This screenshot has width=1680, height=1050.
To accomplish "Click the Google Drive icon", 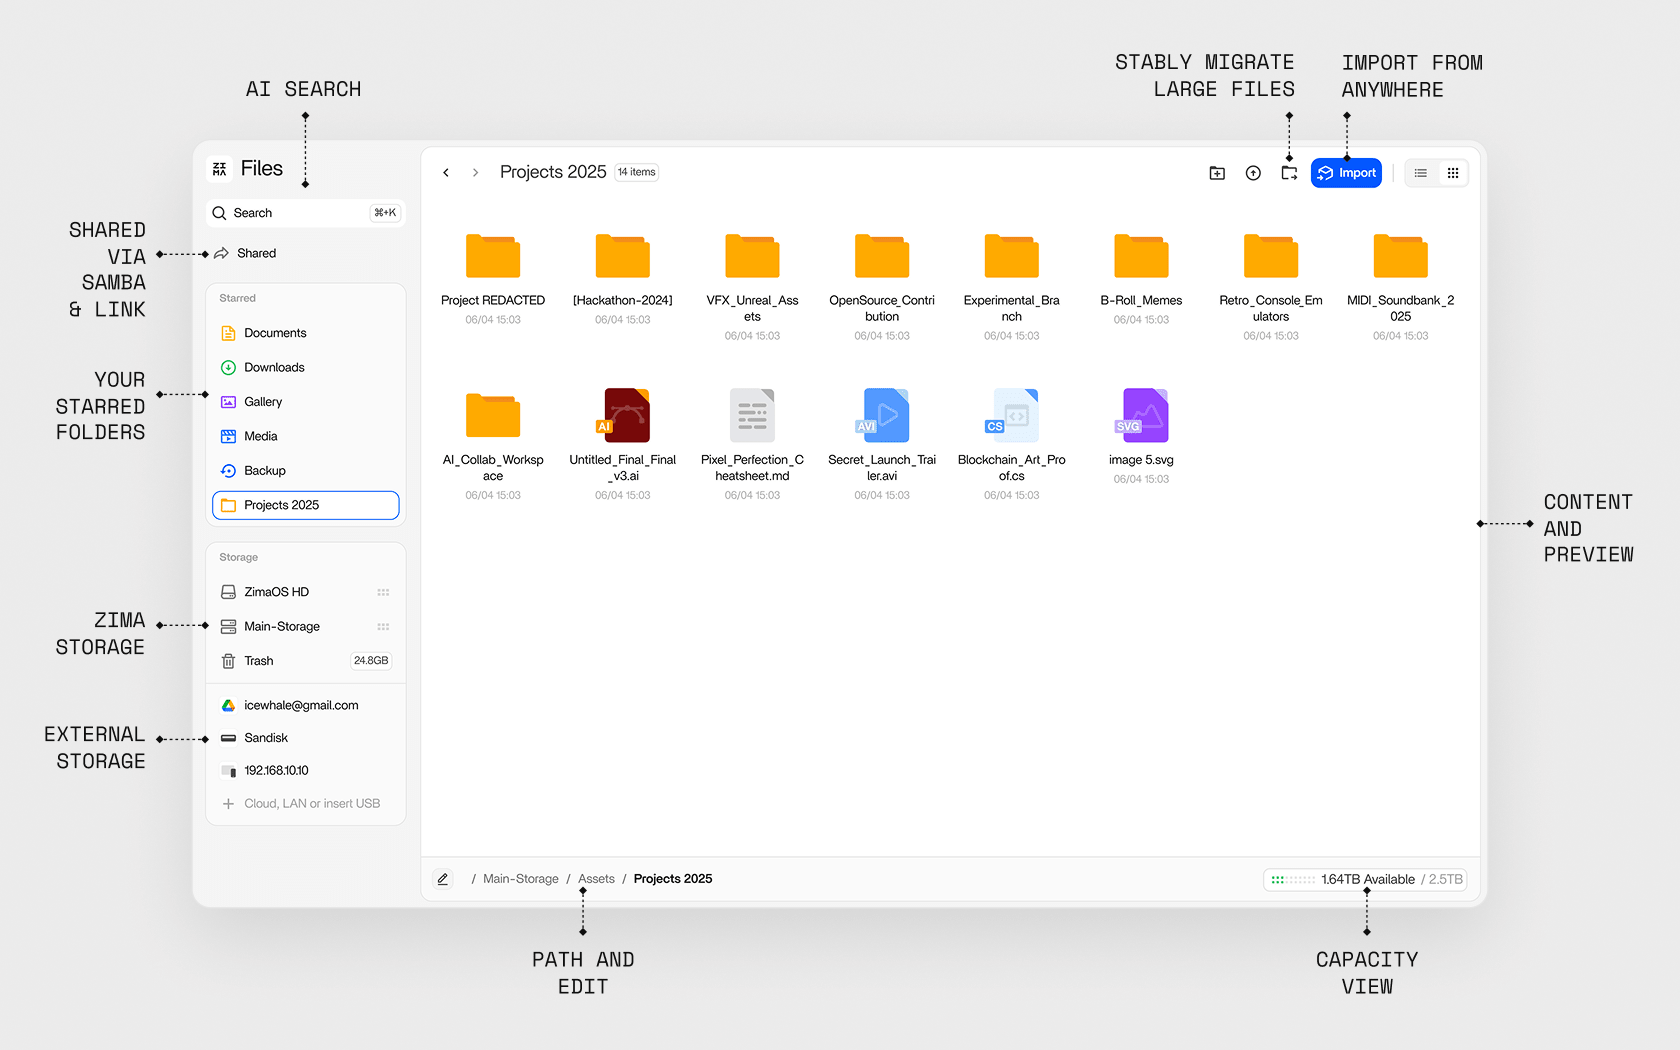I will (x=228, y=705).
